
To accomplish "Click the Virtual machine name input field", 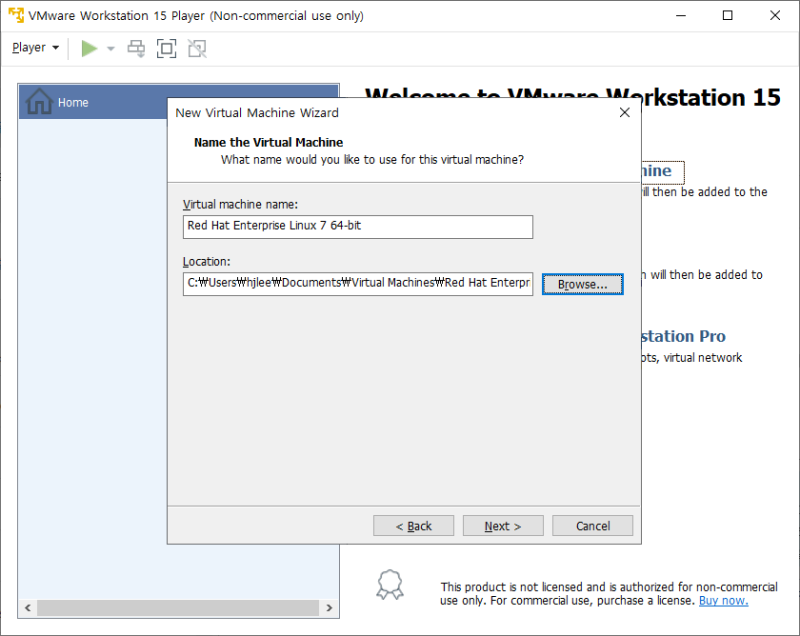I will pyautogui.click(x=358, y=226).
